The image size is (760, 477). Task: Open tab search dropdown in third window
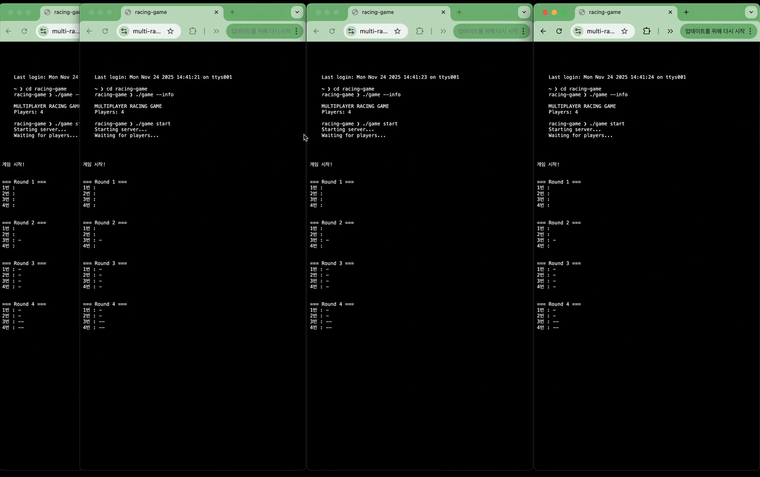click(524, 12)
